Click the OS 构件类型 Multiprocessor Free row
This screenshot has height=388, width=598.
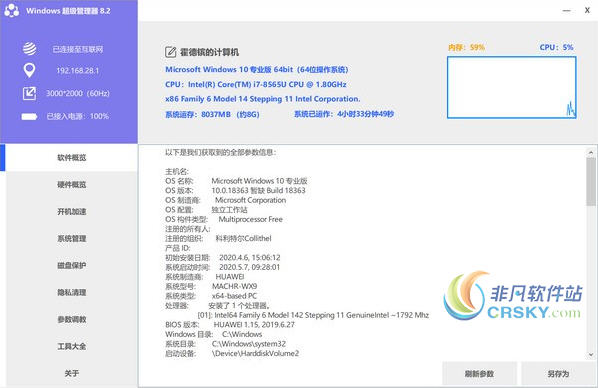point(224,219)
